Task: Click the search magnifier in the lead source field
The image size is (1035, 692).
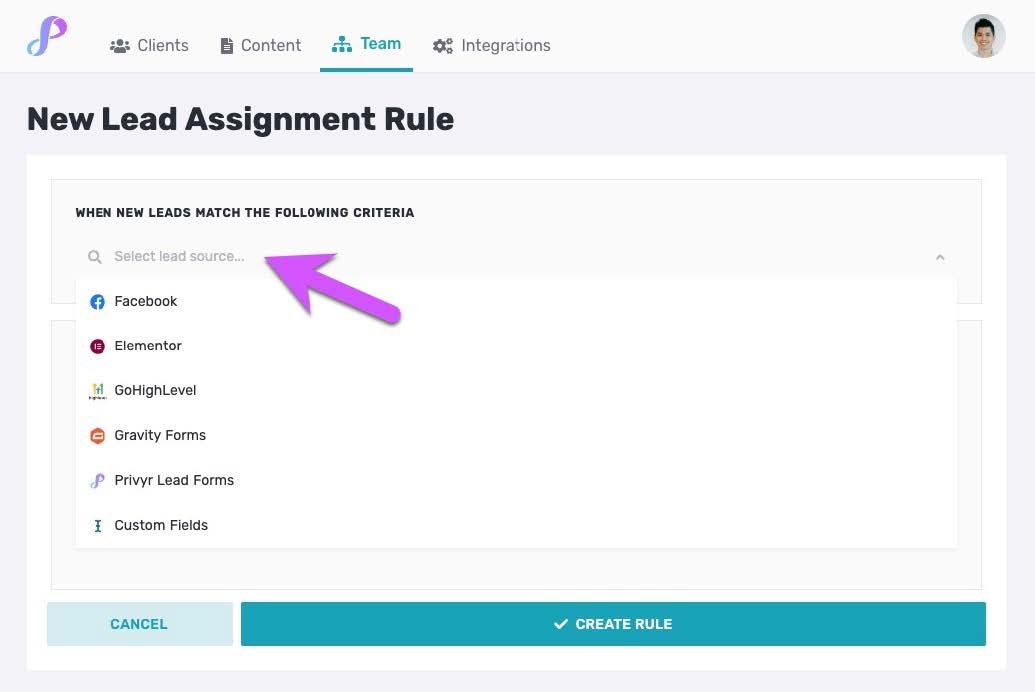Action: [94, 257]
